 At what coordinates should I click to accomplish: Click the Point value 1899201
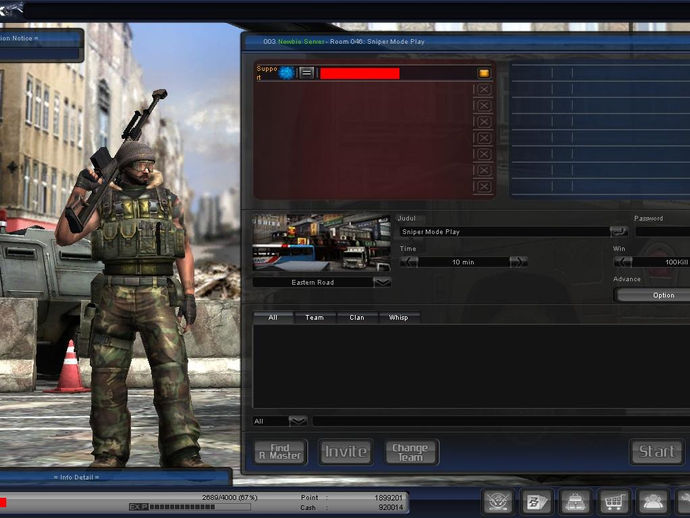click(389, 497)
